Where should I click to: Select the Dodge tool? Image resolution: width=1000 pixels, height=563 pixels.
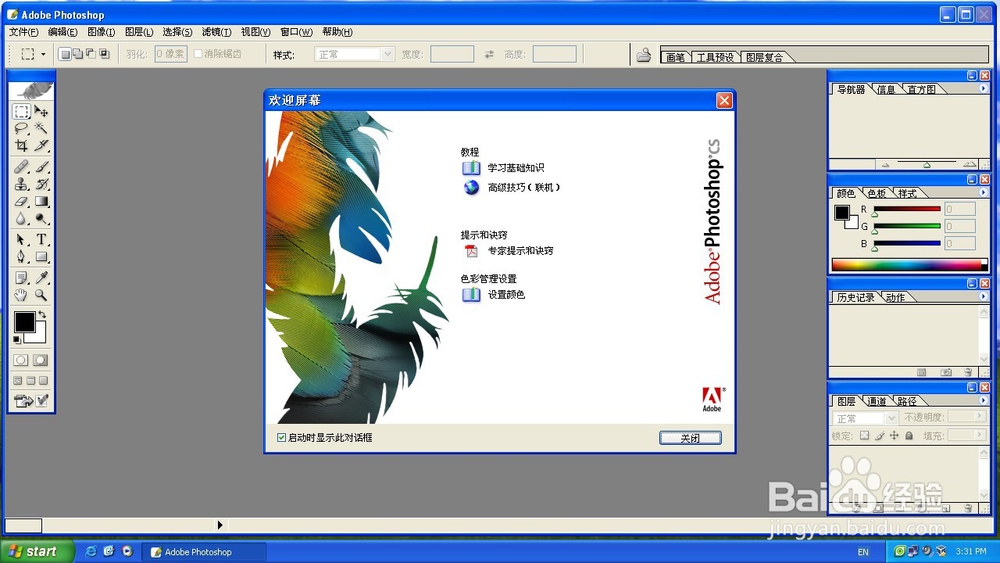tap(41, 219)
